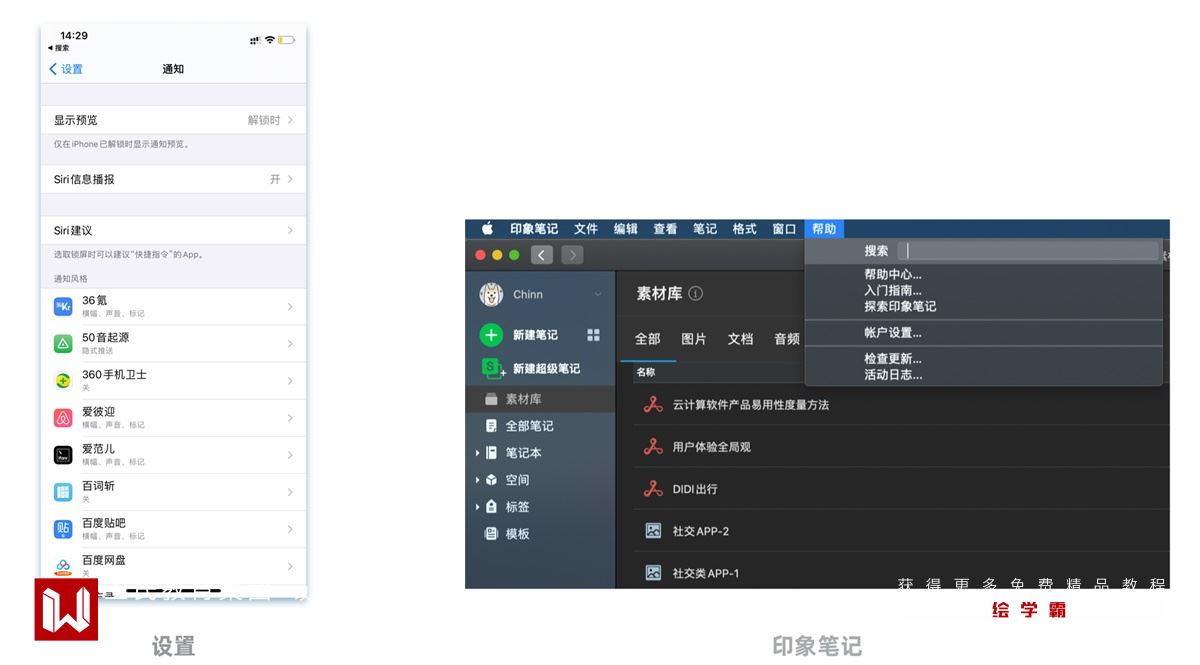Open 活动日志... from the help menu
1200x665 pixels.
click(x=893, y=375)
